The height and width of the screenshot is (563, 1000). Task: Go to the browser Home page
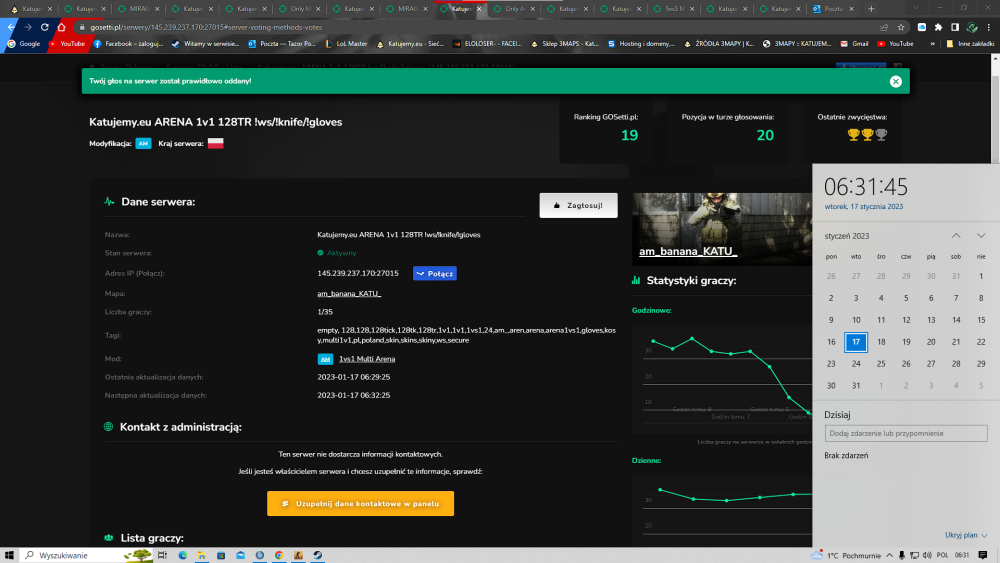tap(61, 27)
